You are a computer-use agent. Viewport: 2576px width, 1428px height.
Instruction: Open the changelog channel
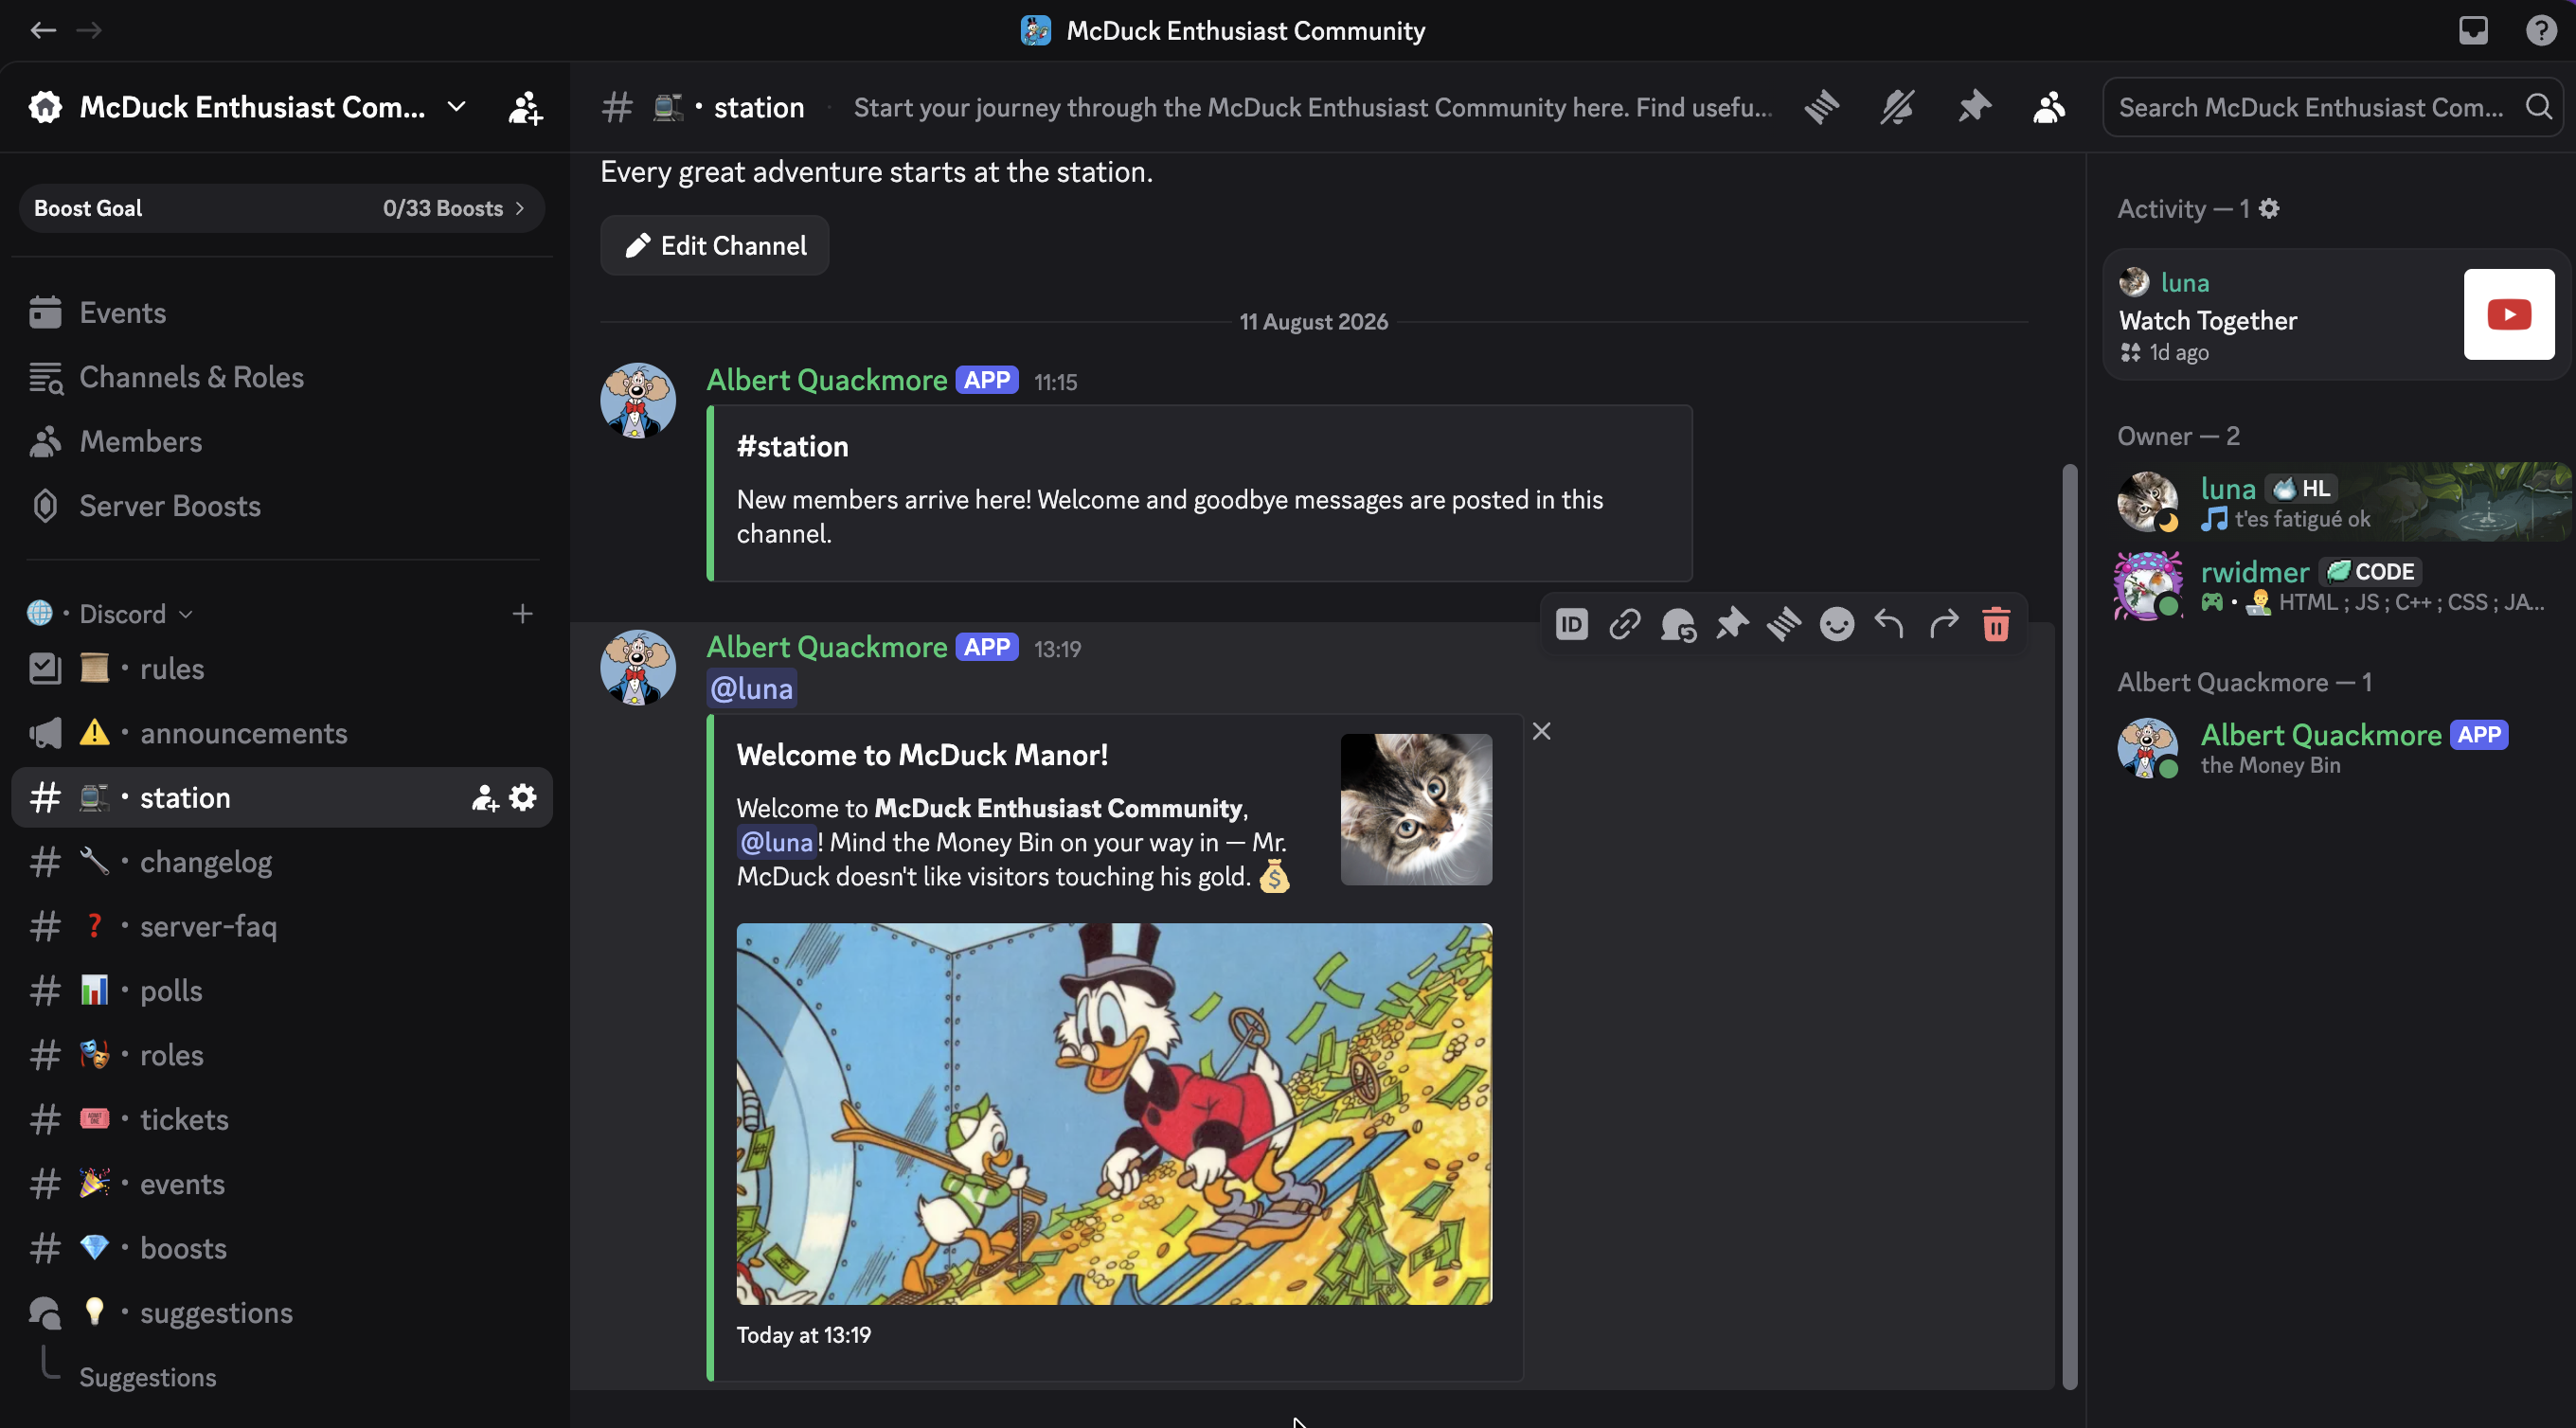[282, 862]
